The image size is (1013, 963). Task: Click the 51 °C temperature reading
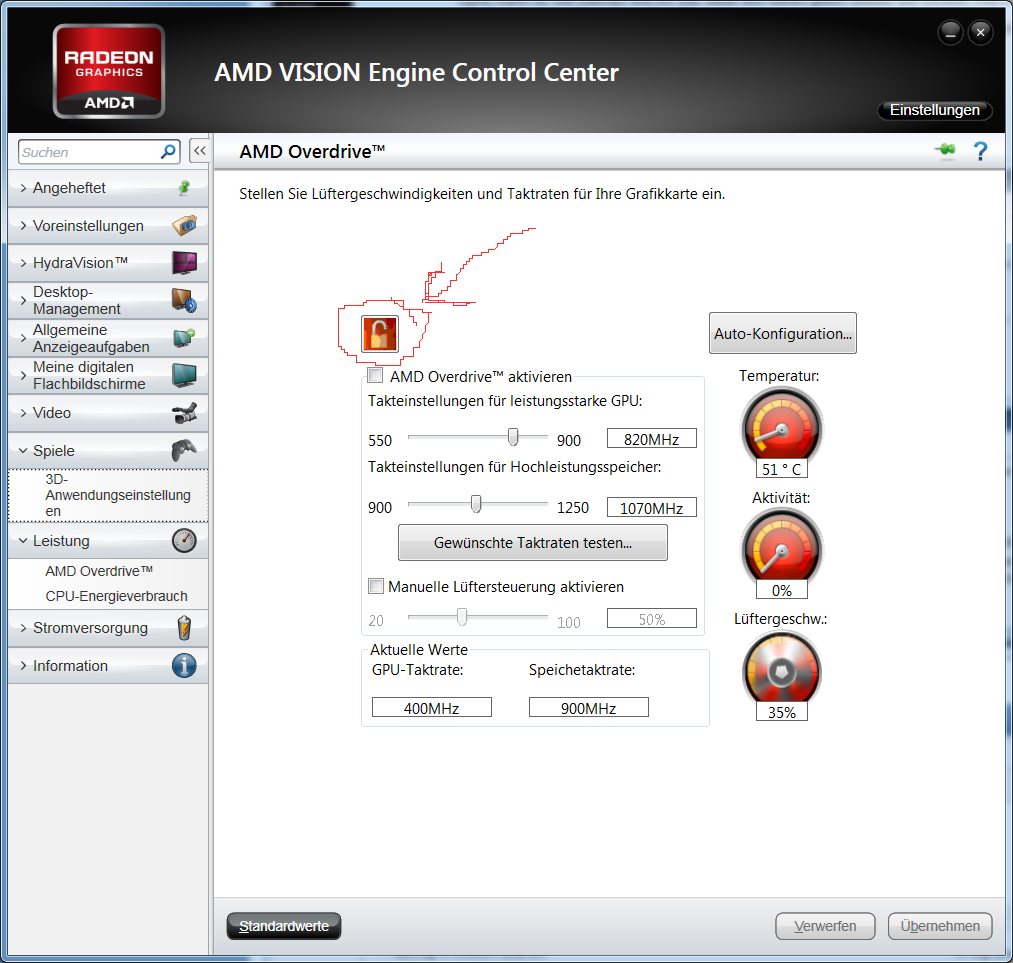click(x=782, y=469)
